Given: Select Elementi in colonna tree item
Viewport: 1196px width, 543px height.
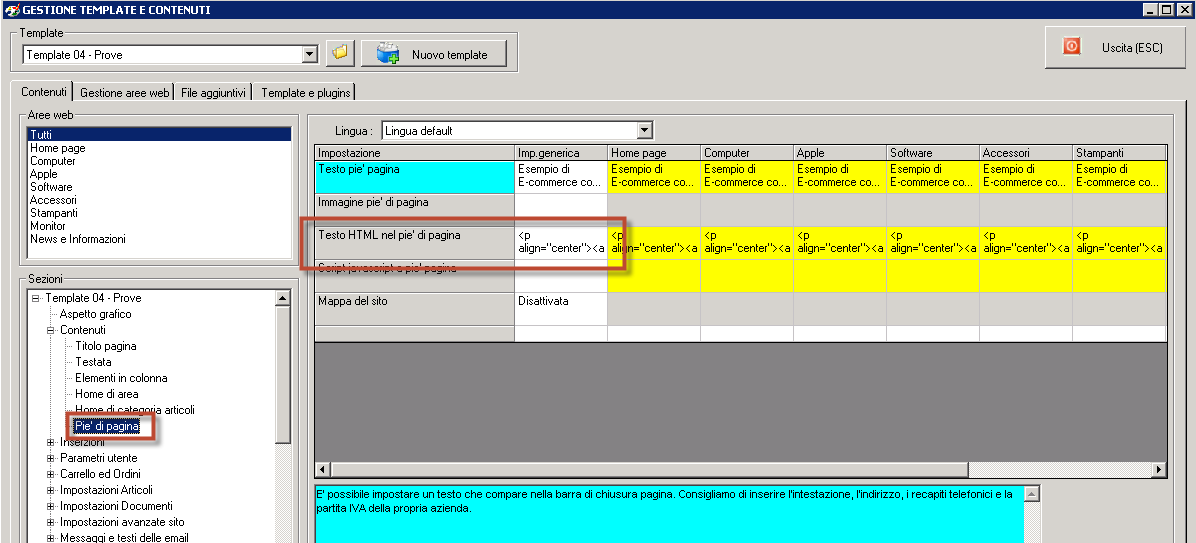Looking at the screenshot, I should point(121,378).
